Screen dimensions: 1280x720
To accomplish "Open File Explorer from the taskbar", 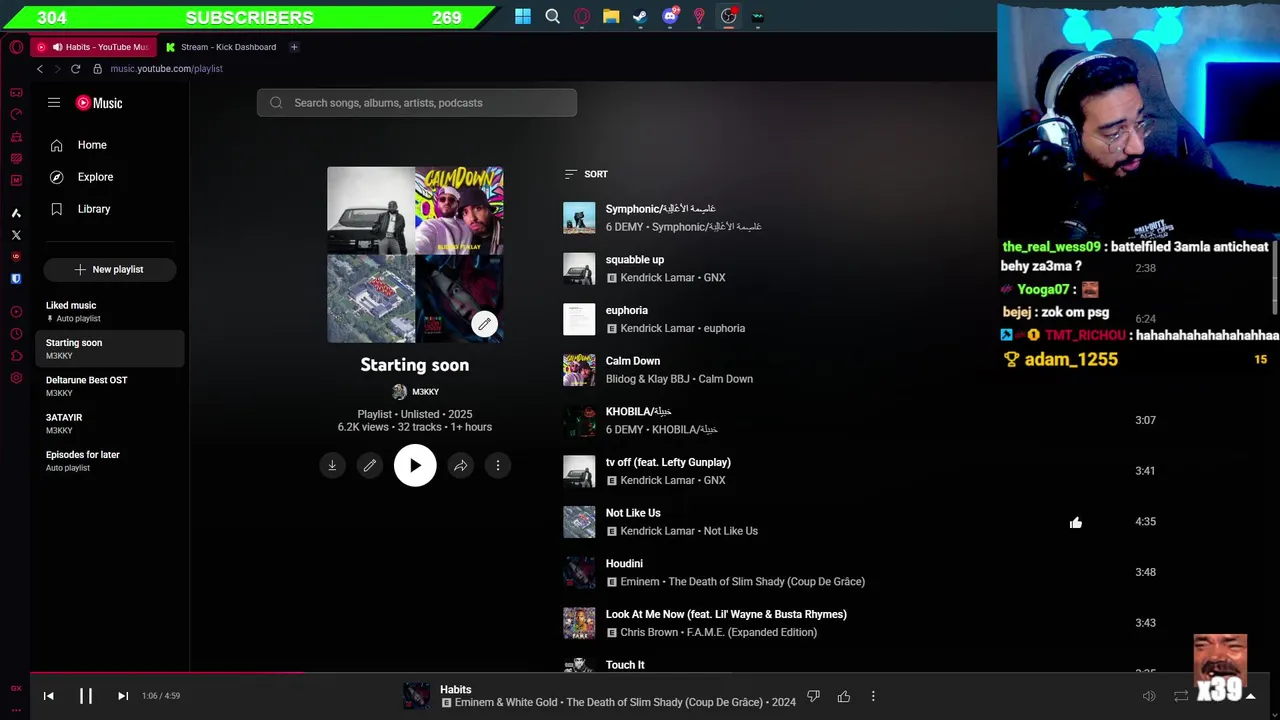I will tap(611, 16).
